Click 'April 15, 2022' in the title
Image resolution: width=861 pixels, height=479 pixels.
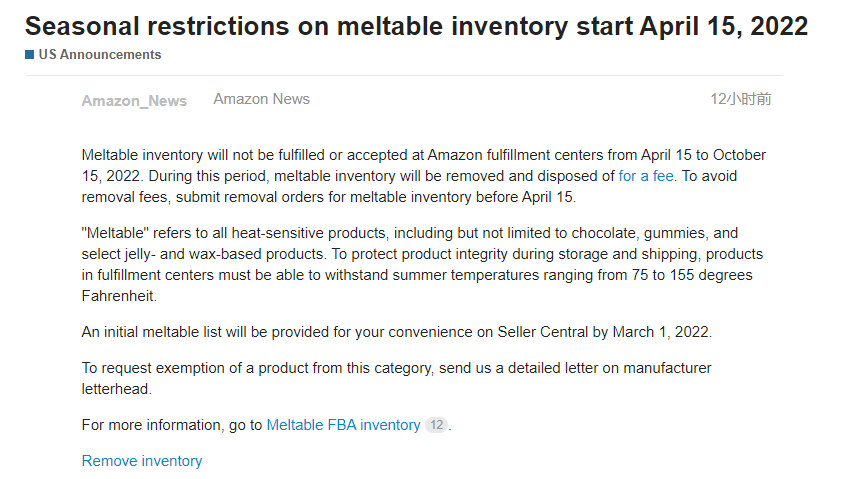(724, 26)
